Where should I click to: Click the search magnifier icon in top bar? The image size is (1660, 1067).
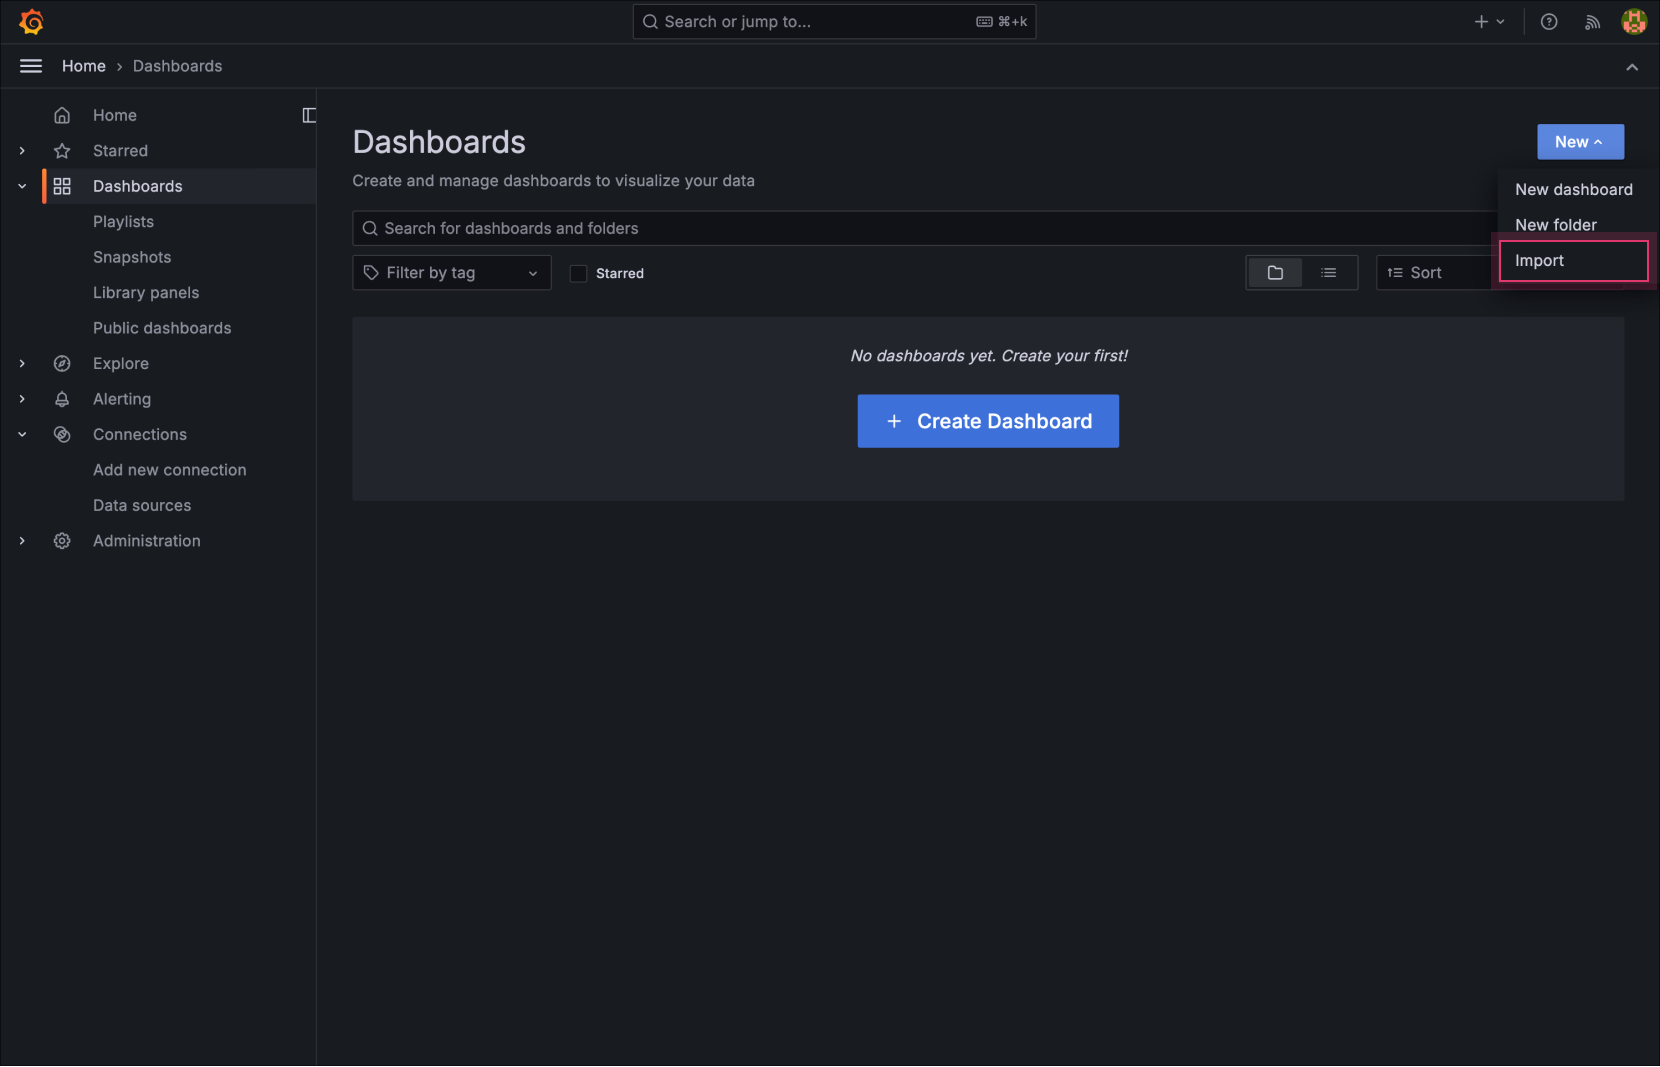click(x=650, y=22)
